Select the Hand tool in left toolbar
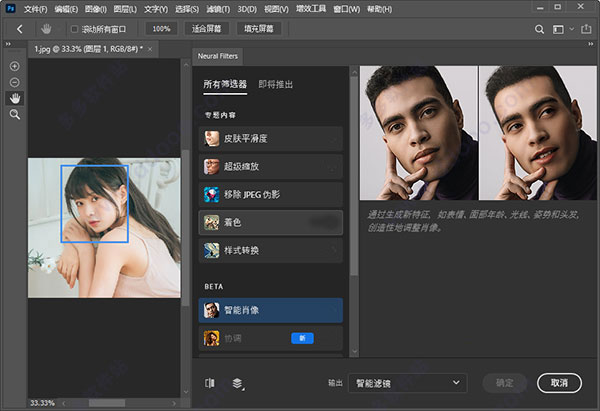Viewport: 600px width, 411px height. [x=15, y=98]
